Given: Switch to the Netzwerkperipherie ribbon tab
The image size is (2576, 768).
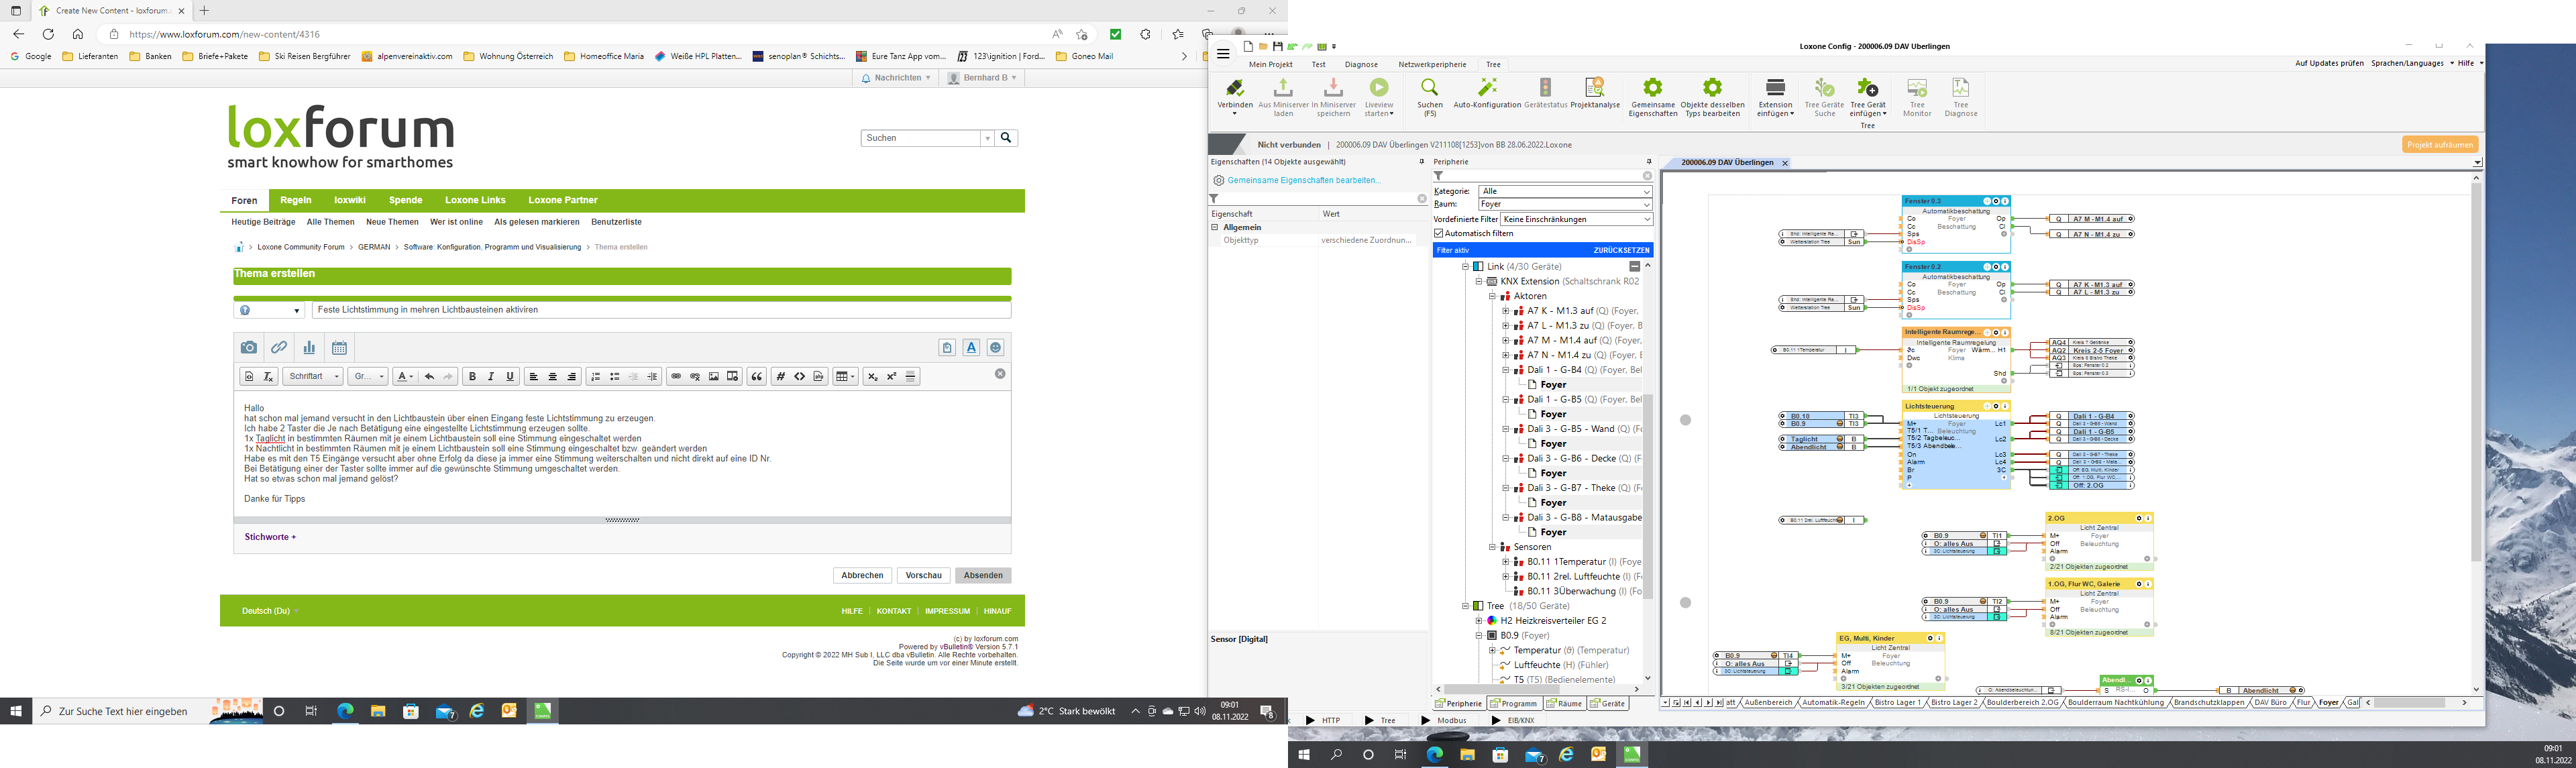Looking at the screenshot, I should [x=1431, y=64].
